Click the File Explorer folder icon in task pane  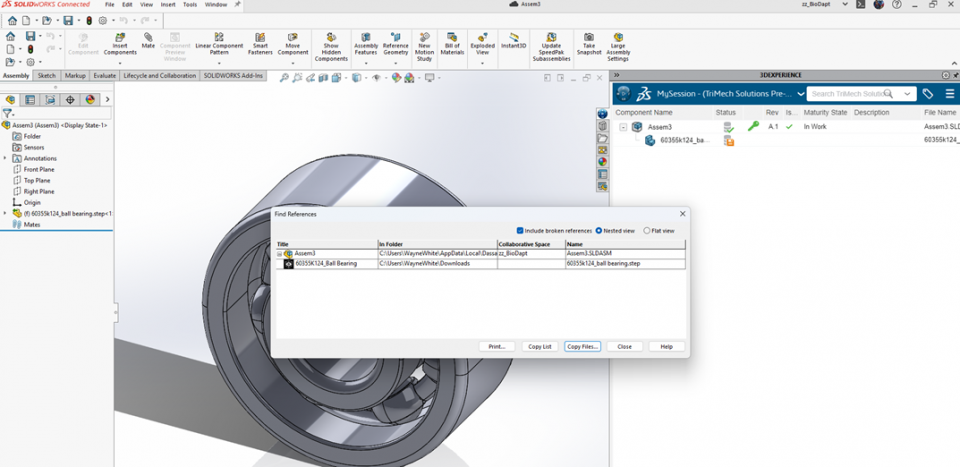click(x=602, y=138)
